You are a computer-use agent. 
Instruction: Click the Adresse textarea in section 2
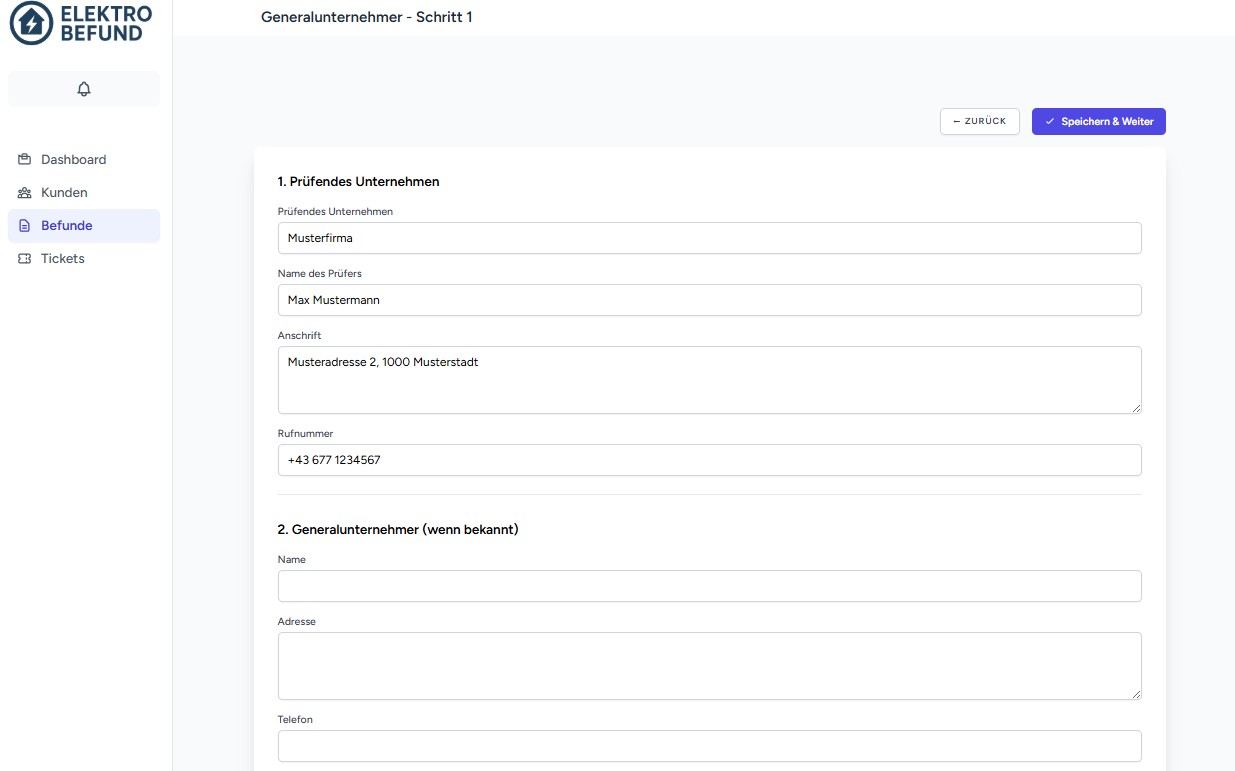(709, 665)
